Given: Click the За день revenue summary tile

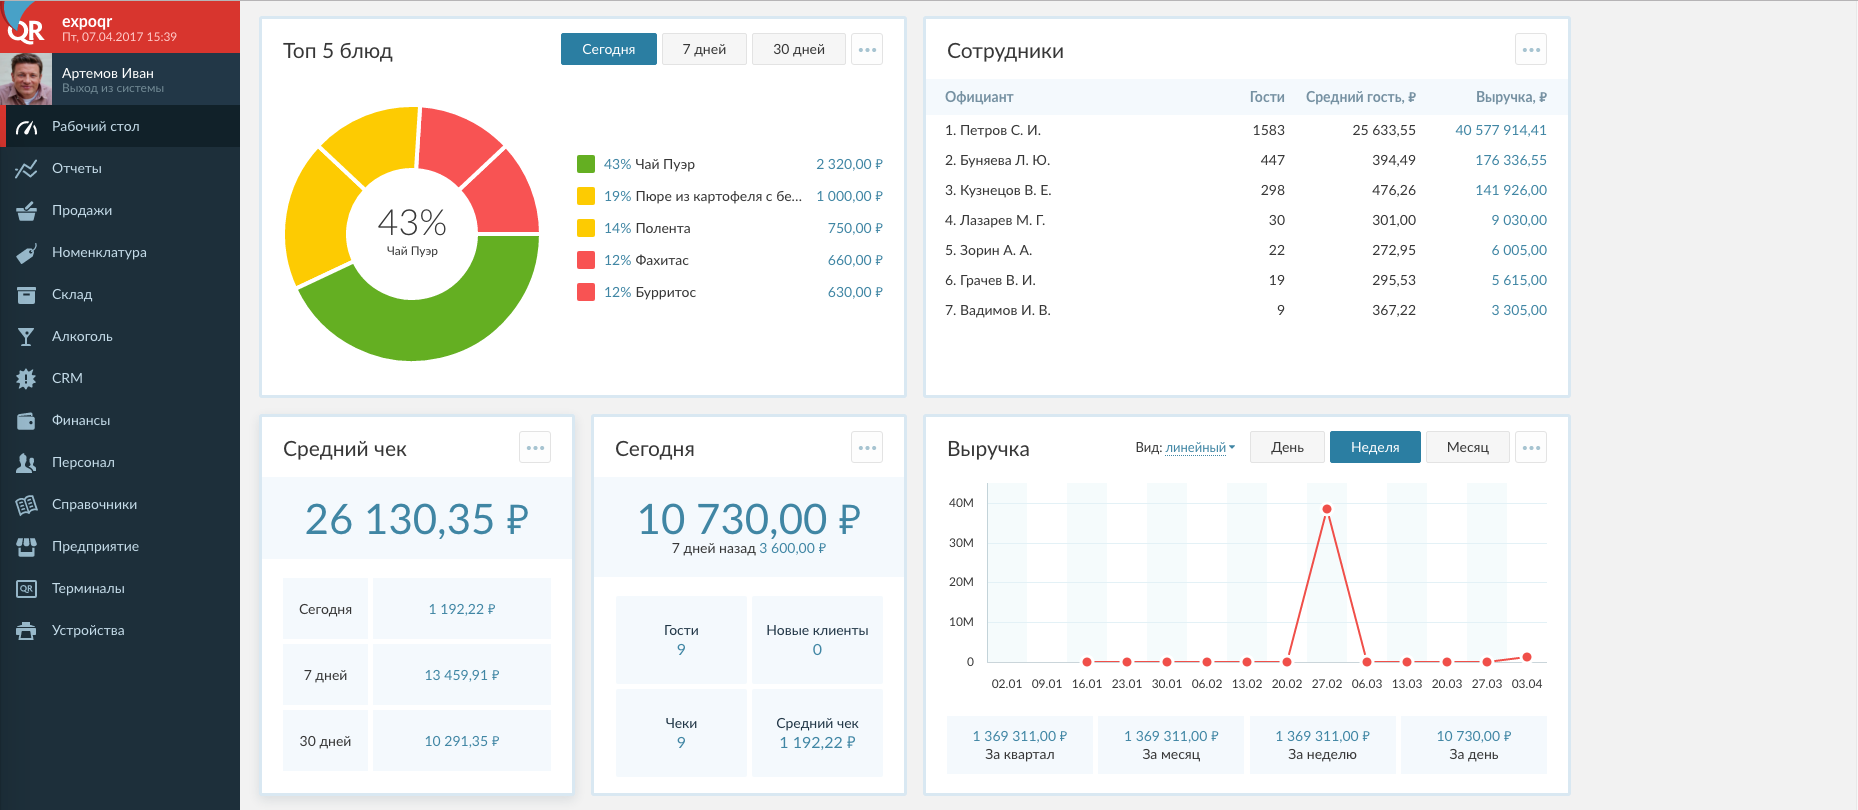Looking at the screenshot, I should [1474, 745].
